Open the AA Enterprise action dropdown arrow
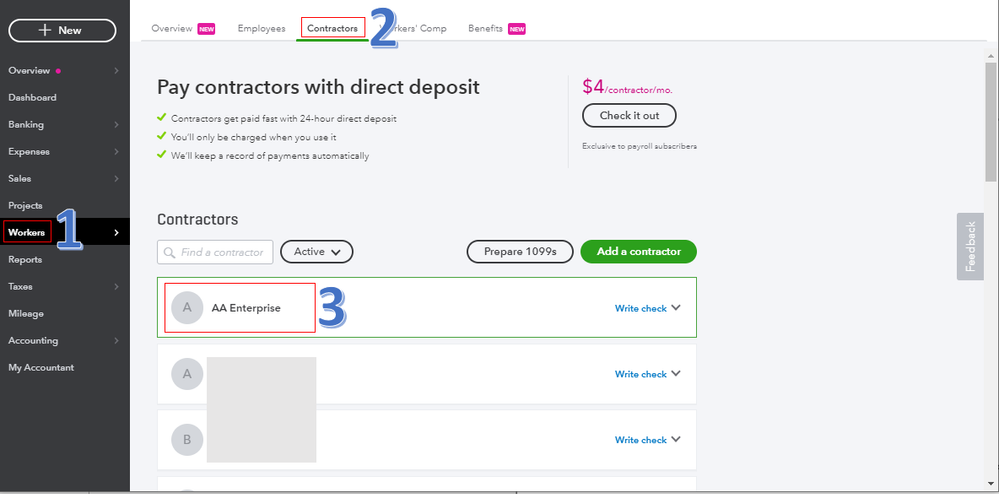 (676, 308)
